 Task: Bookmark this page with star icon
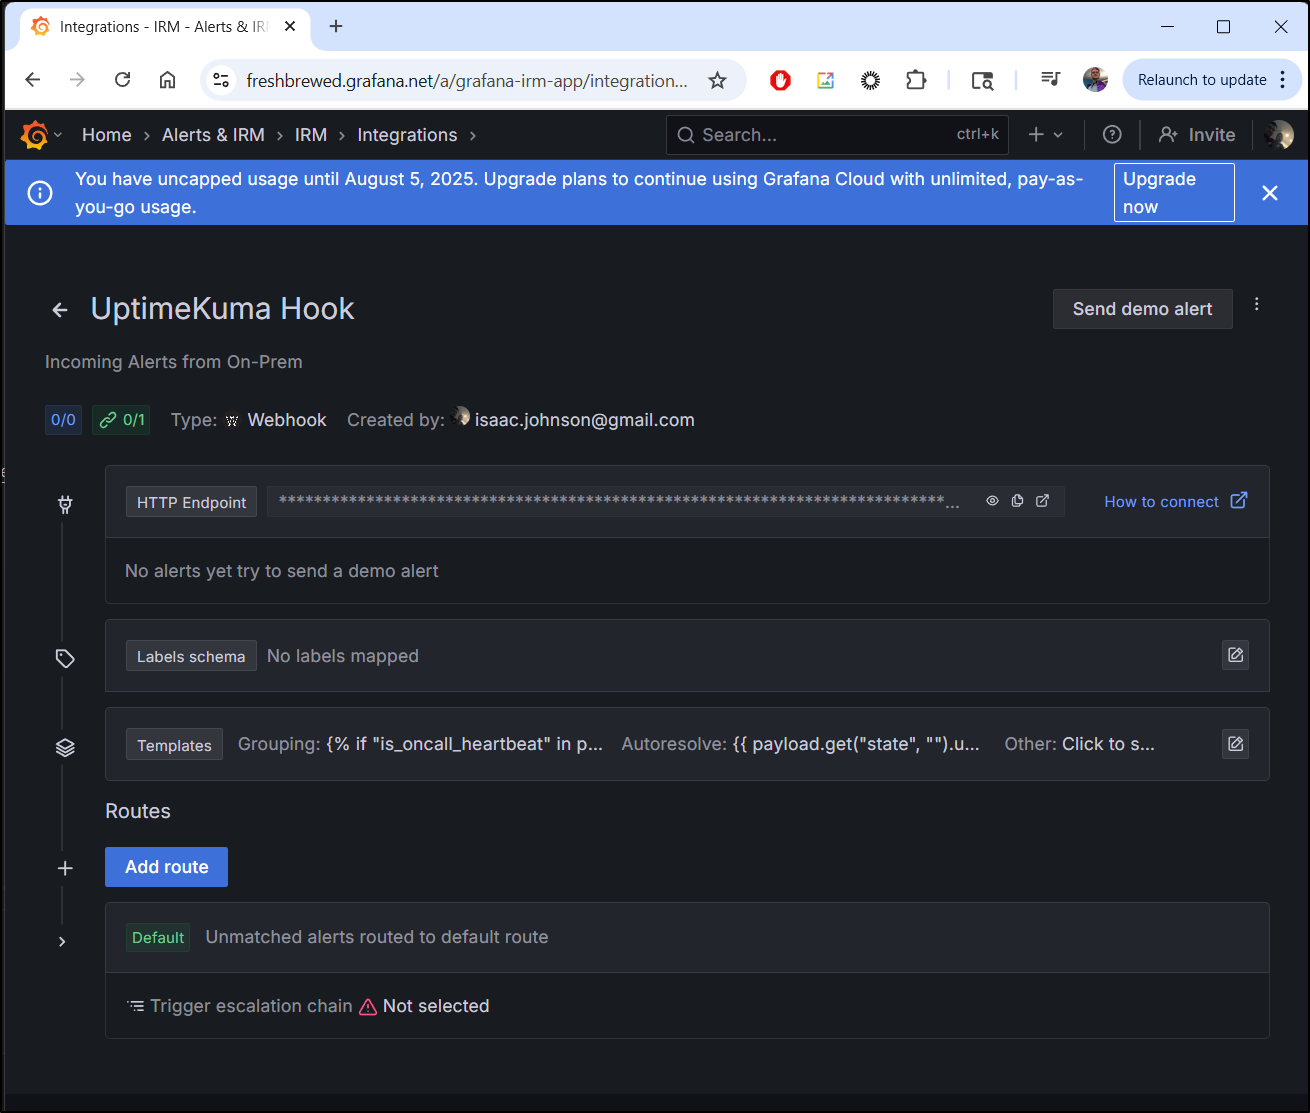(x=717, y=80)
